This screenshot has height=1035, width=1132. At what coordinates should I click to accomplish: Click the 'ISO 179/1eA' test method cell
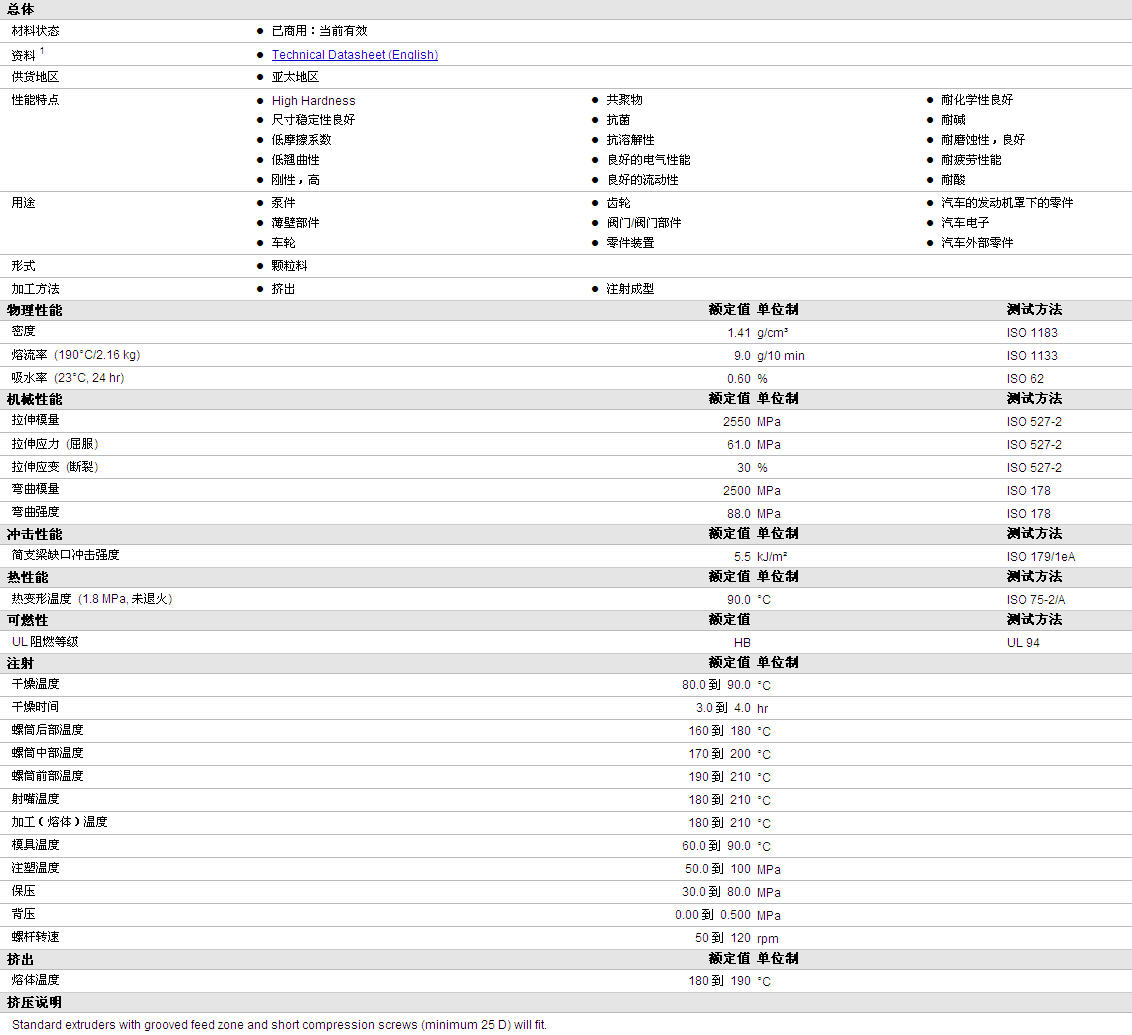[1040, 556]
